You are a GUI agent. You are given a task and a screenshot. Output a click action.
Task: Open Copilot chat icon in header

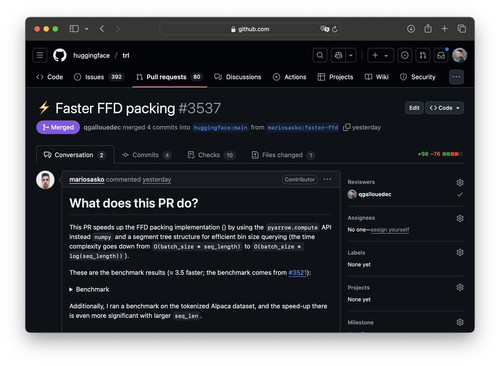(338, 55)
